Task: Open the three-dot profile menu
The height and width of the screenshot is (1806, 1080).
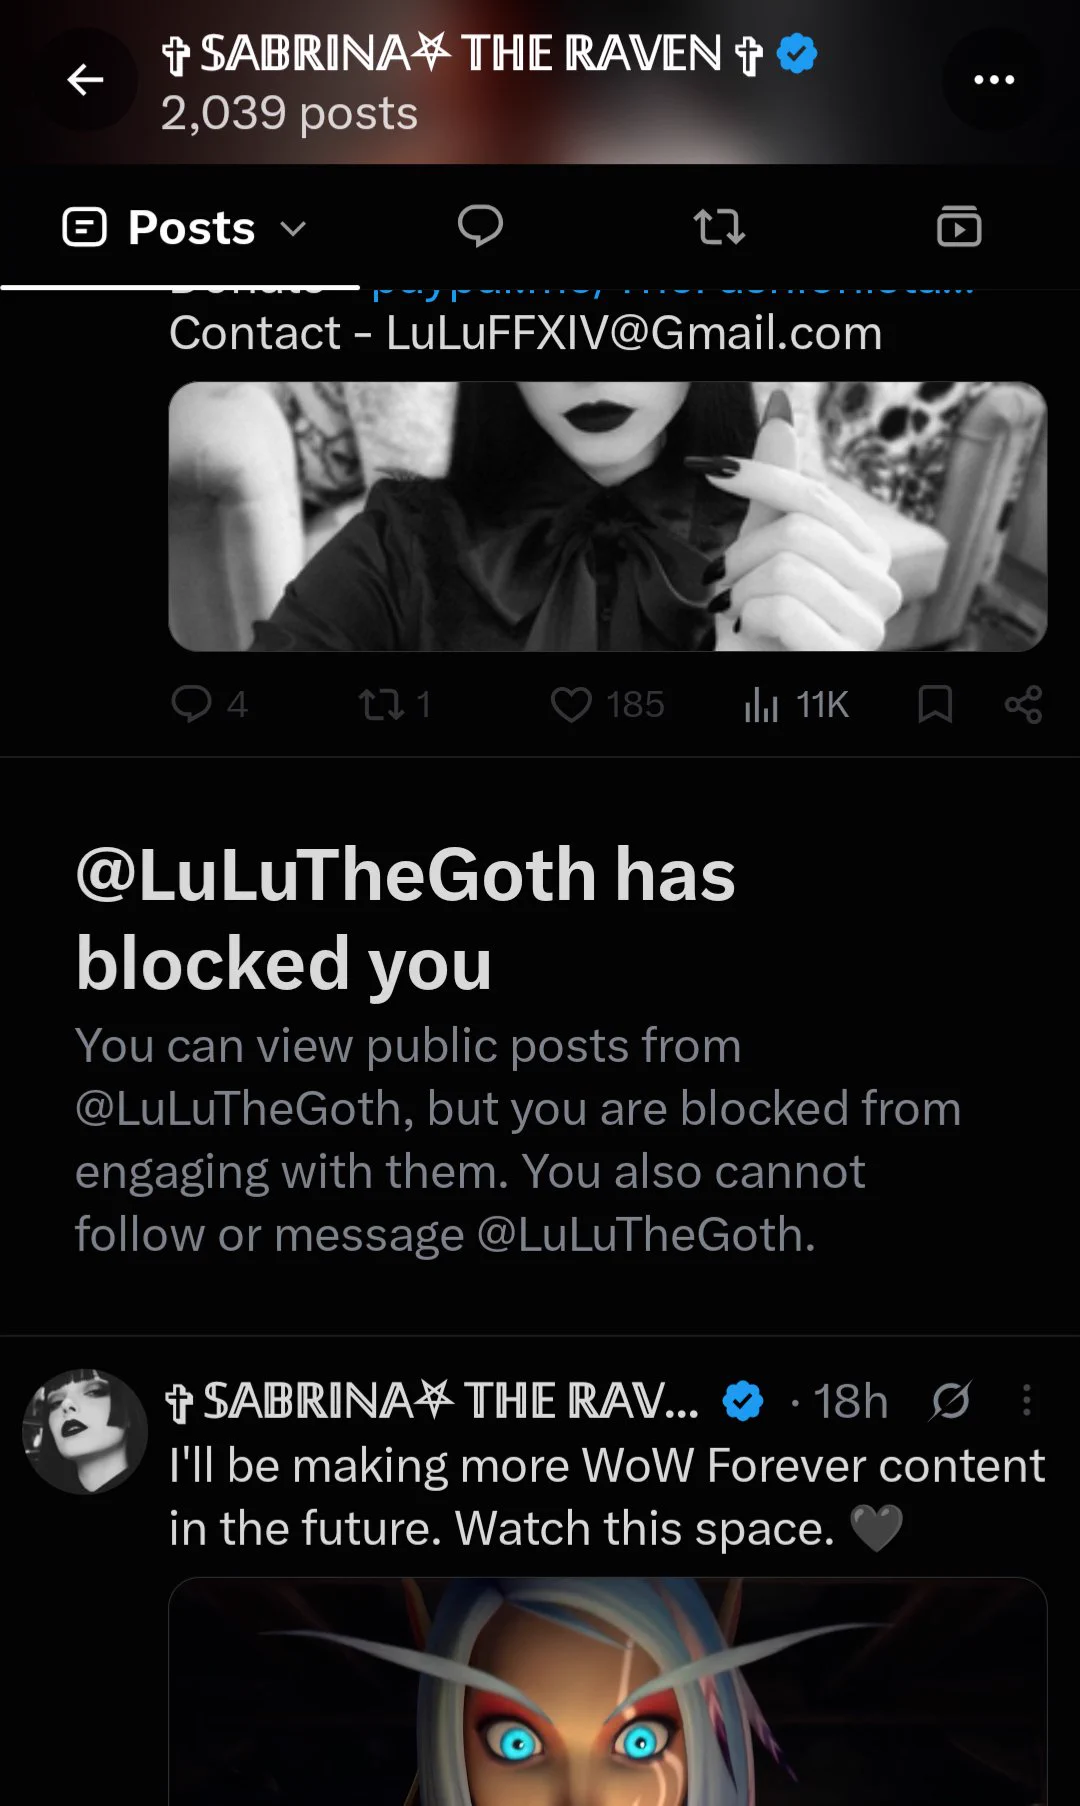Action: (x=994, y=80)
